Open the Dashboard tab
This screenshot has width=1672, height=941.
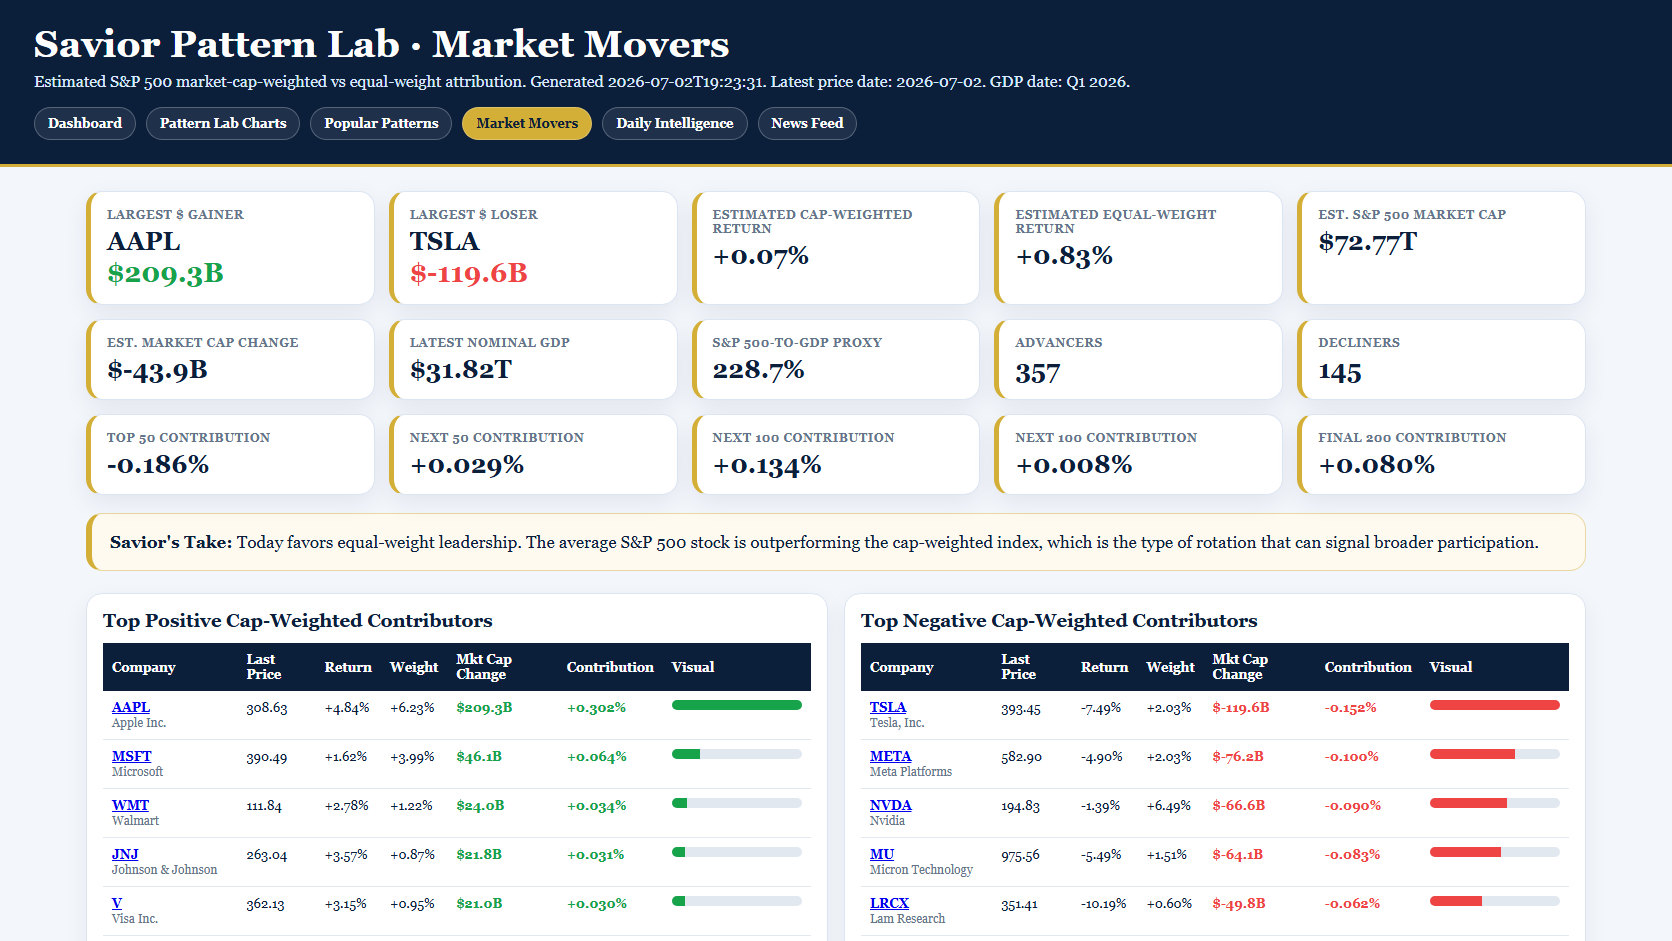pyautogui.click(x=85, y=123)
